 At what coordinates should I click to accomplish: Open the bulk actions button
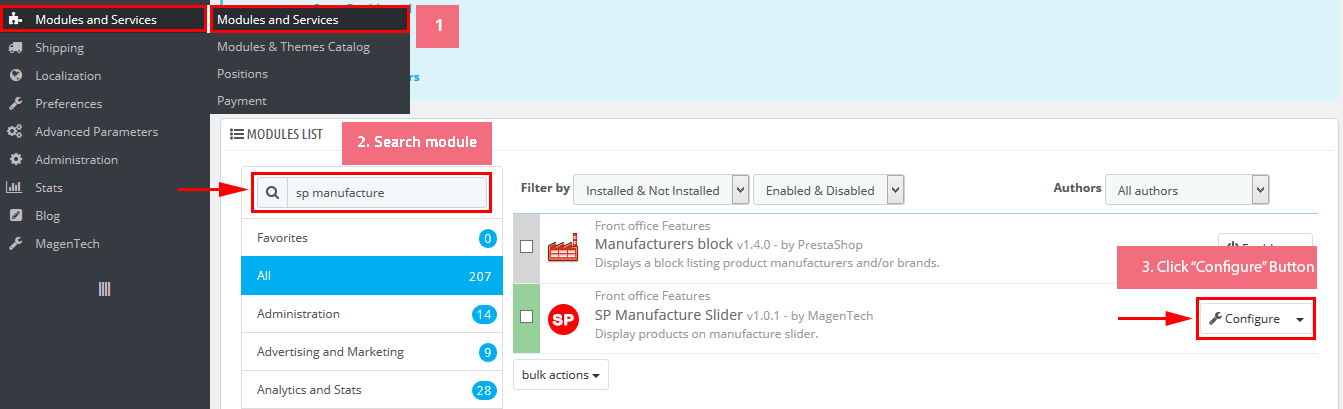560,375
